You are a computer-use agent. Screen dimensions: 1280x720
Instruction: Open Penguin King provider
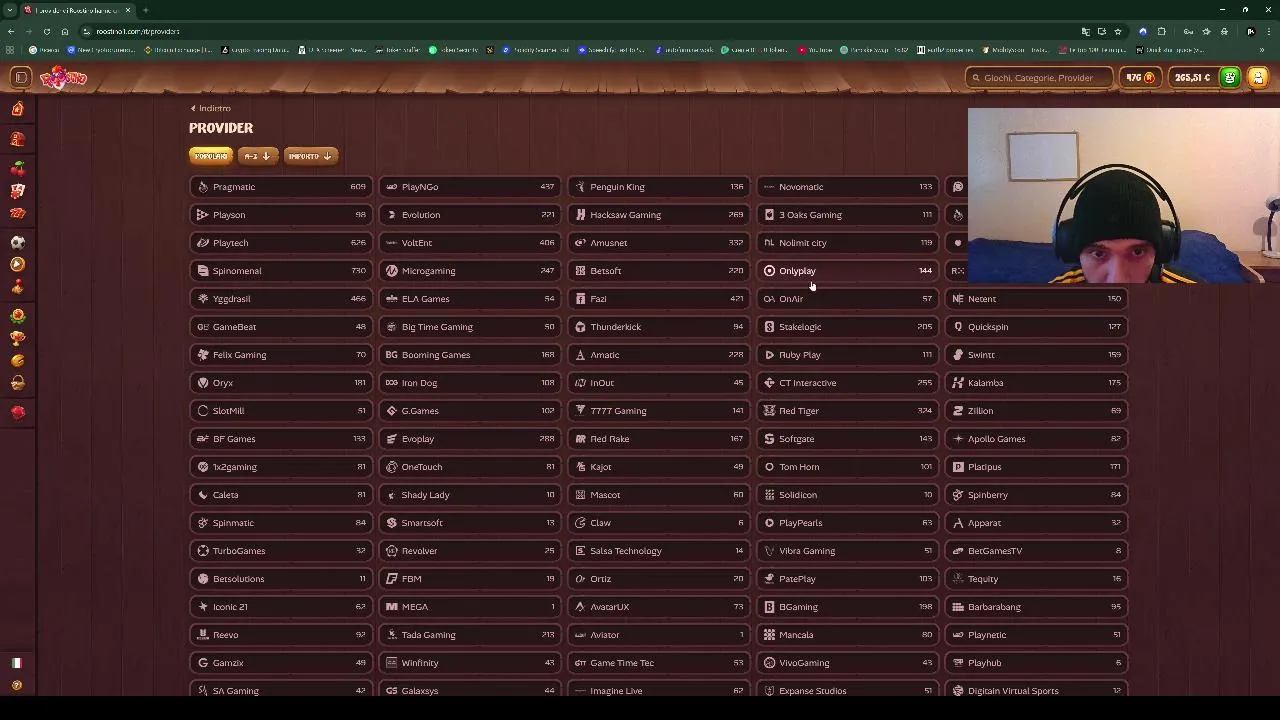(x=658, y=187)
